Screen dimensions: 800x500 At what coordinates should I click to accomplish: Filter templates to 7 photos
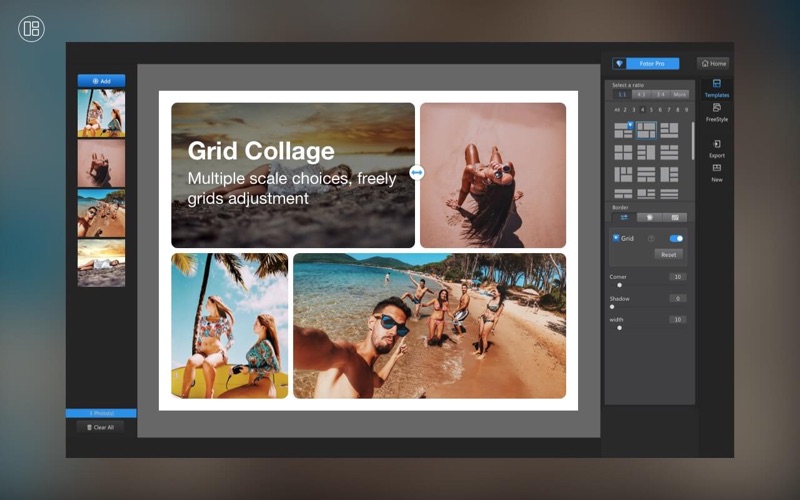(669, 110)
